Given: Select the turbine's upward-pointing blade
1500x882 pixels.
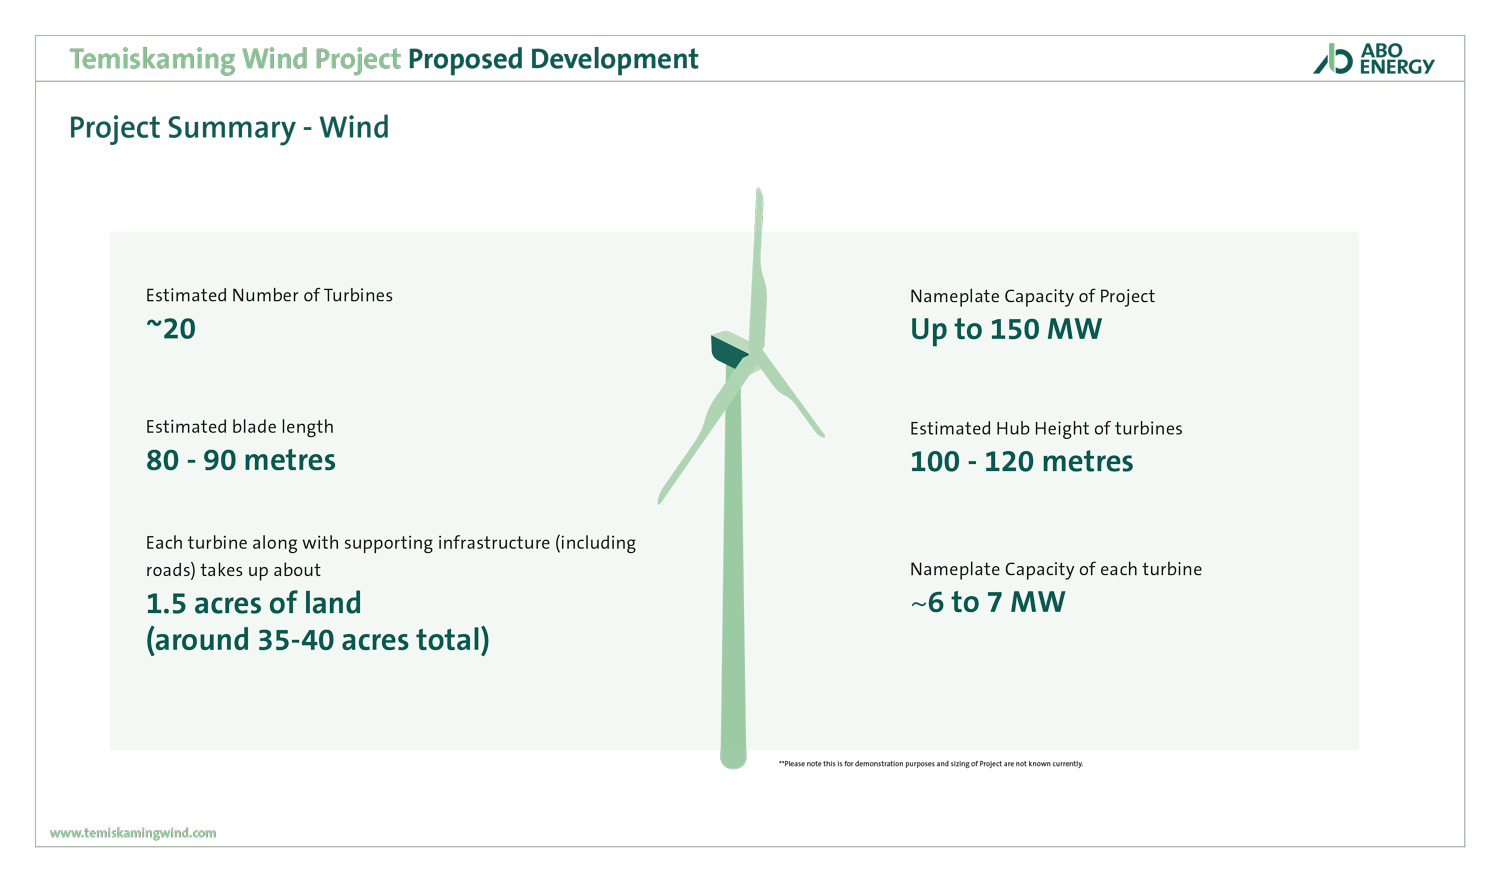Looking at the screenshot, I should pos(760,260).
